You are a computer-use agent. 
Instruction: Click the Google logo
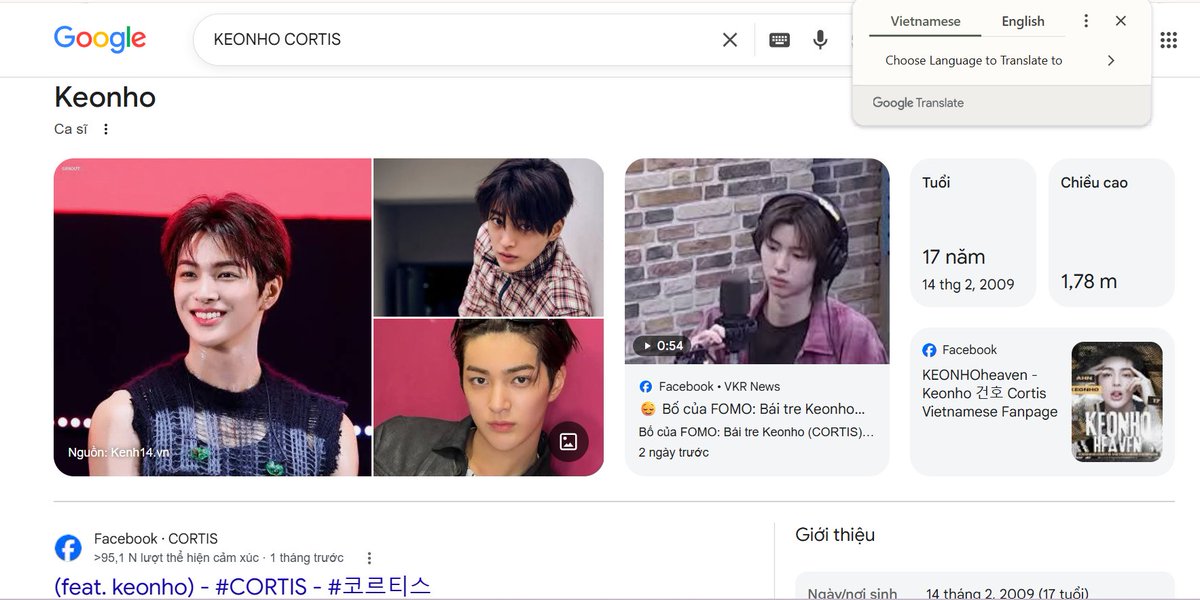pos(100,39)
